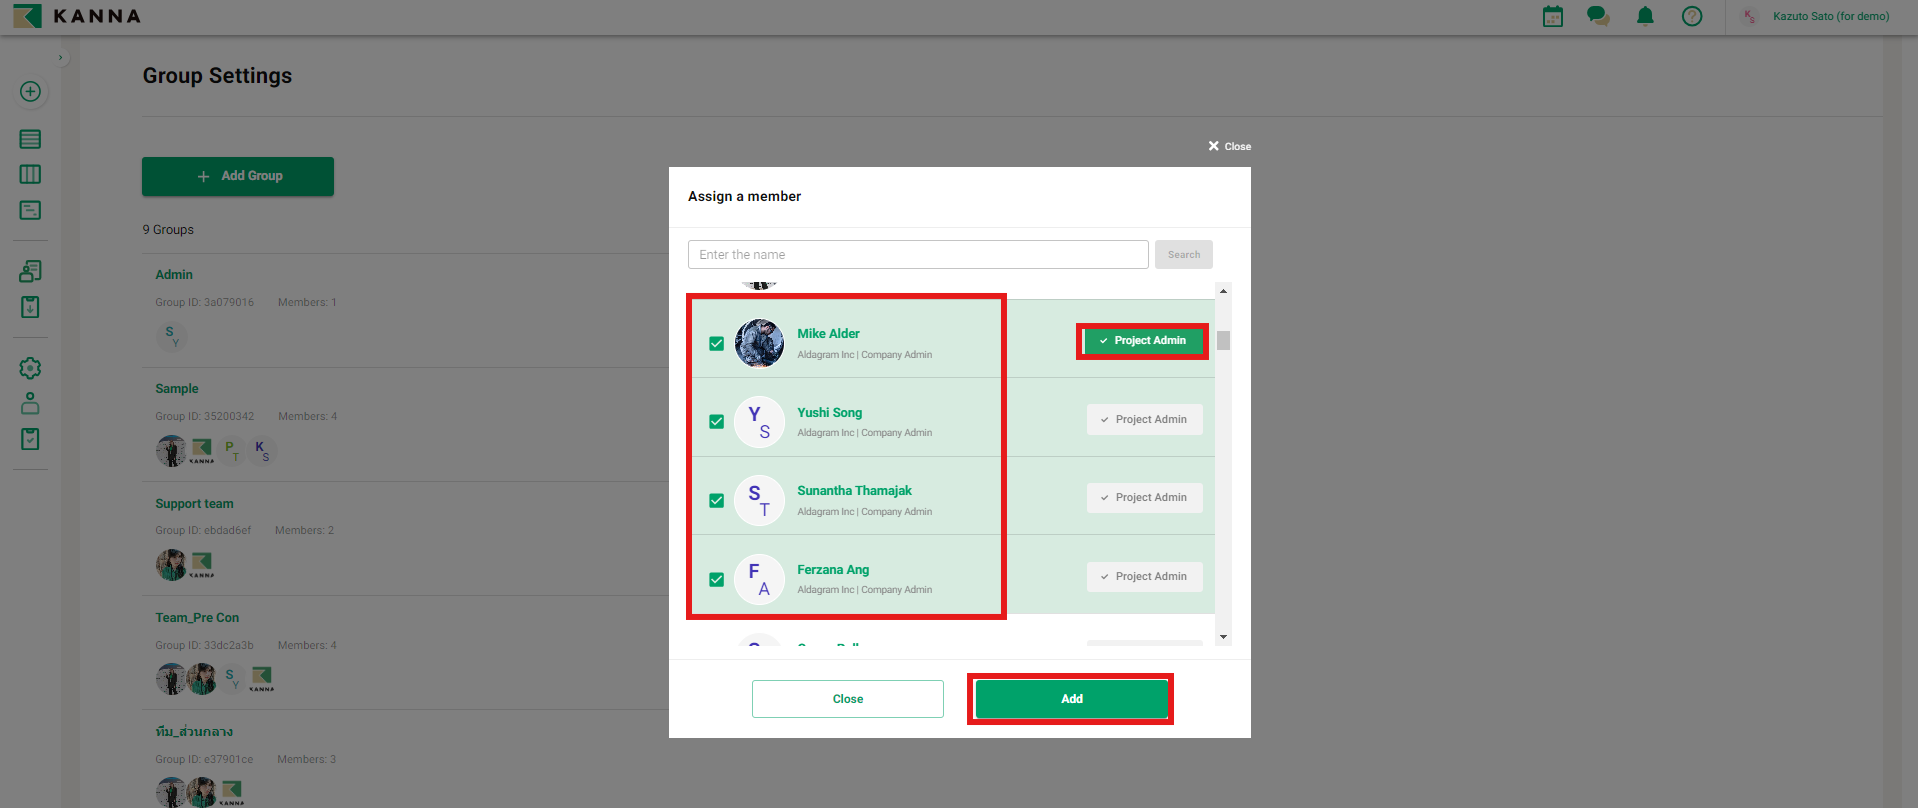
Task: Click the Search button
Action: pos(1183,255)
